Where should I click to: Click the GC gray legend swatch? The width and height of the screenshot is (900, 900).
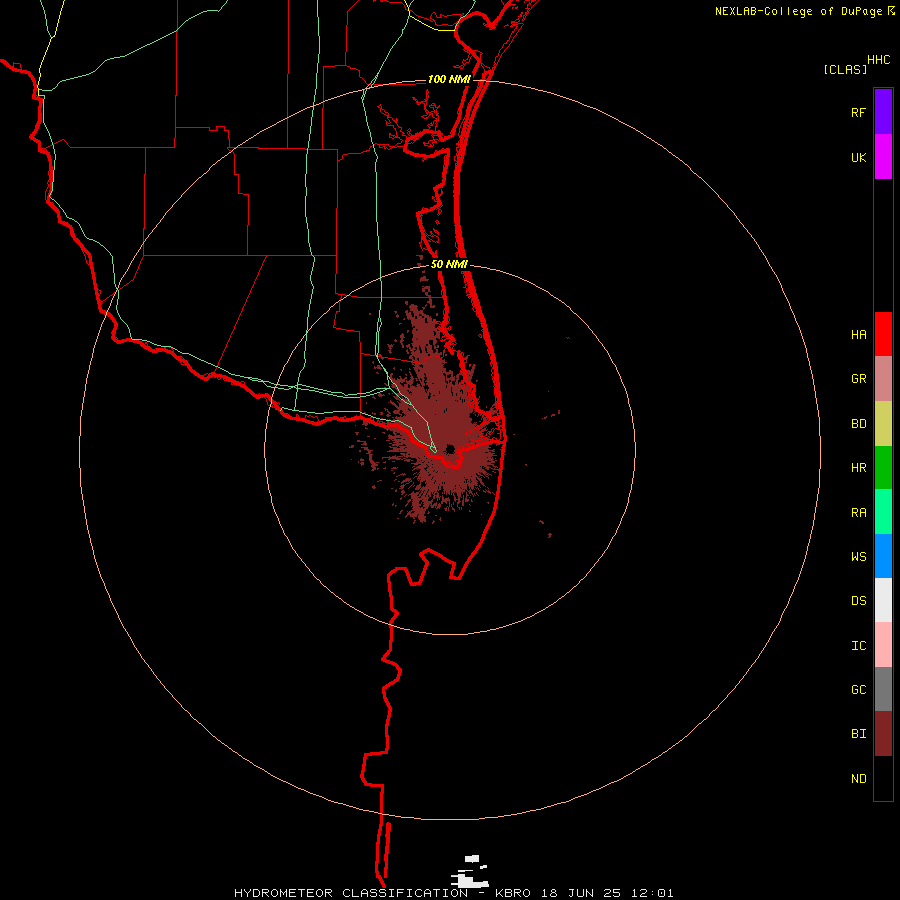(x=883, y=689)
